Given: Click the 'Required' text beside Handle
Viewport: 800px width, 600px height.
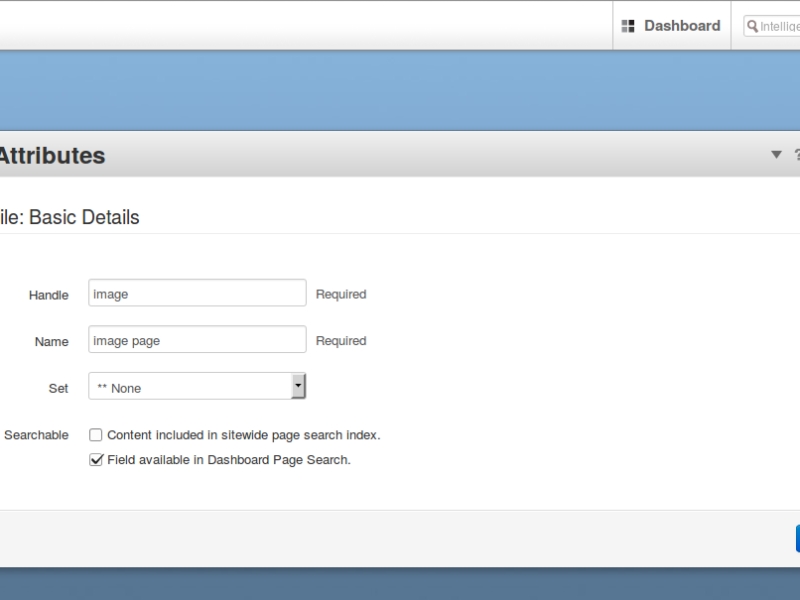Looking at the screenshot, I should coord(341,294).
